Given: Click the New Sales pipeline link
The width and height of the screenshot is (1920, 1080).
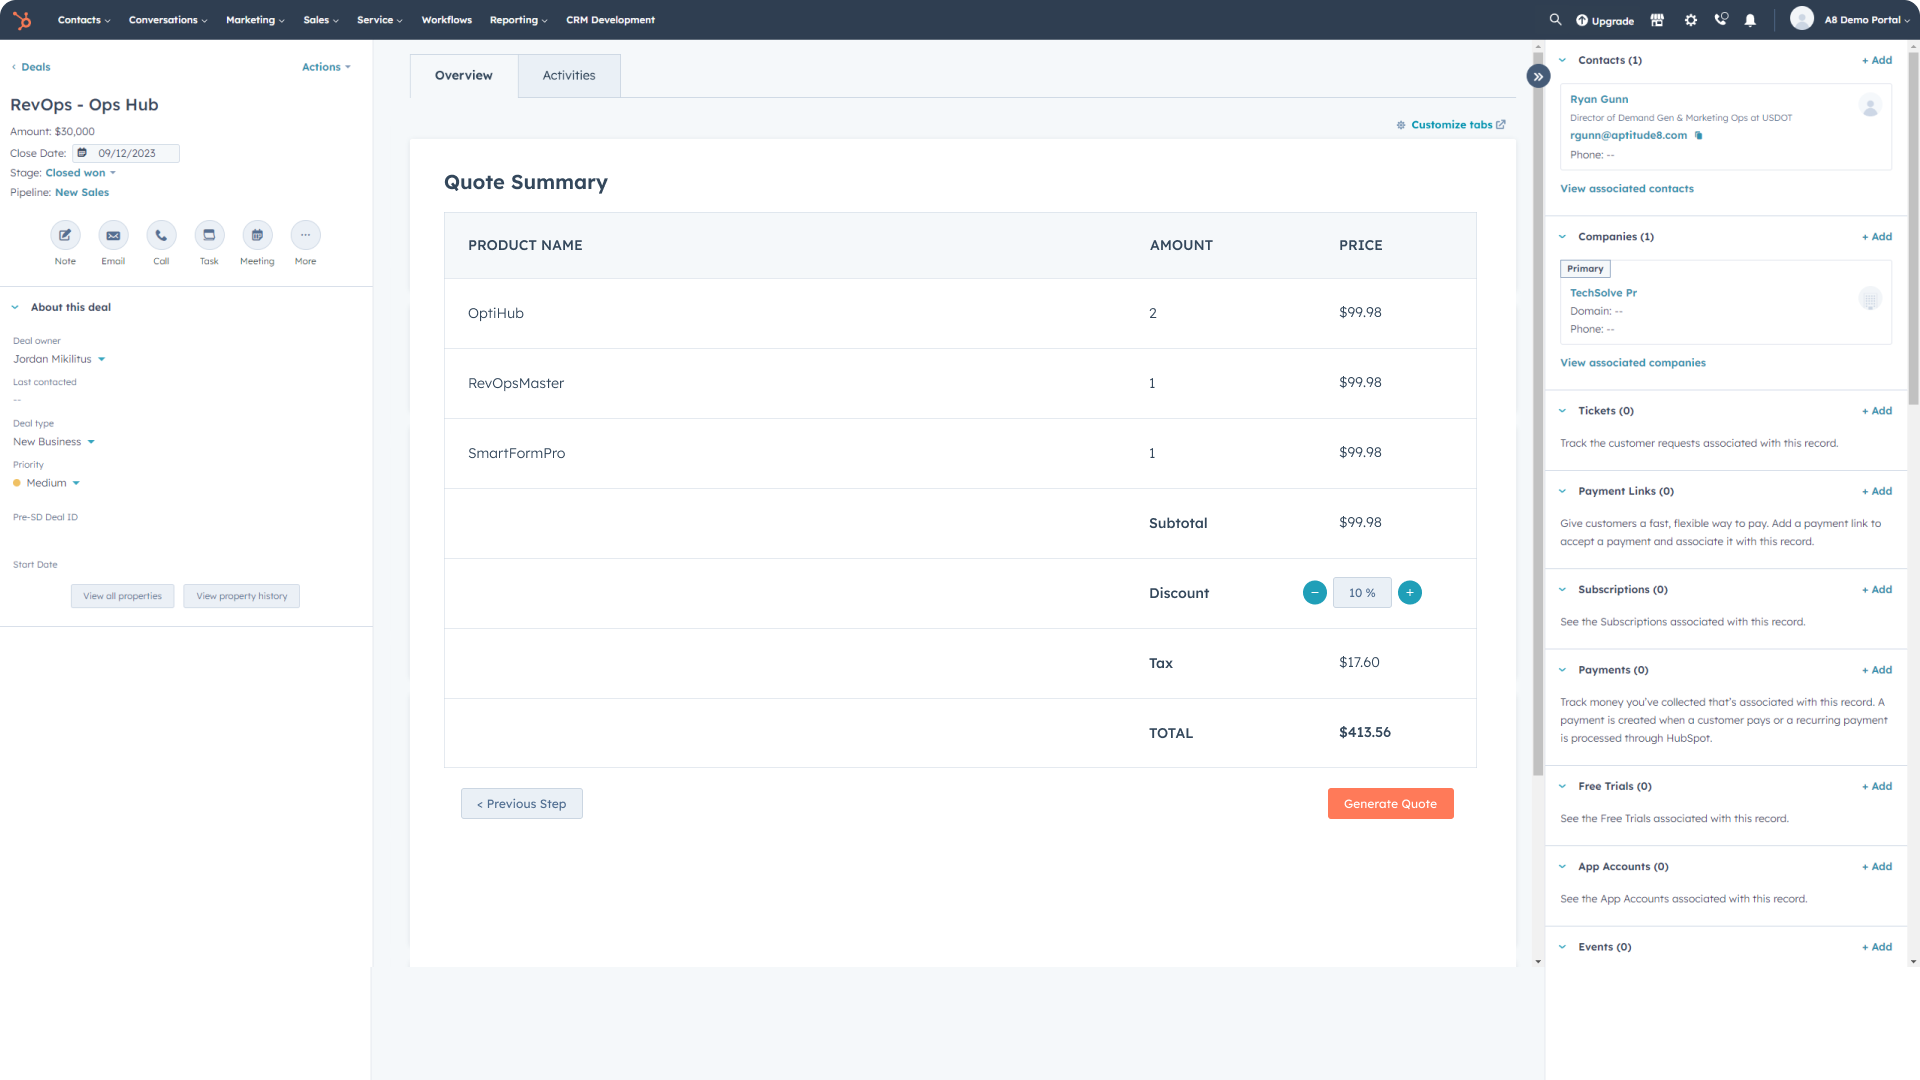Looking at the screenshot, I should pos(82,193).
